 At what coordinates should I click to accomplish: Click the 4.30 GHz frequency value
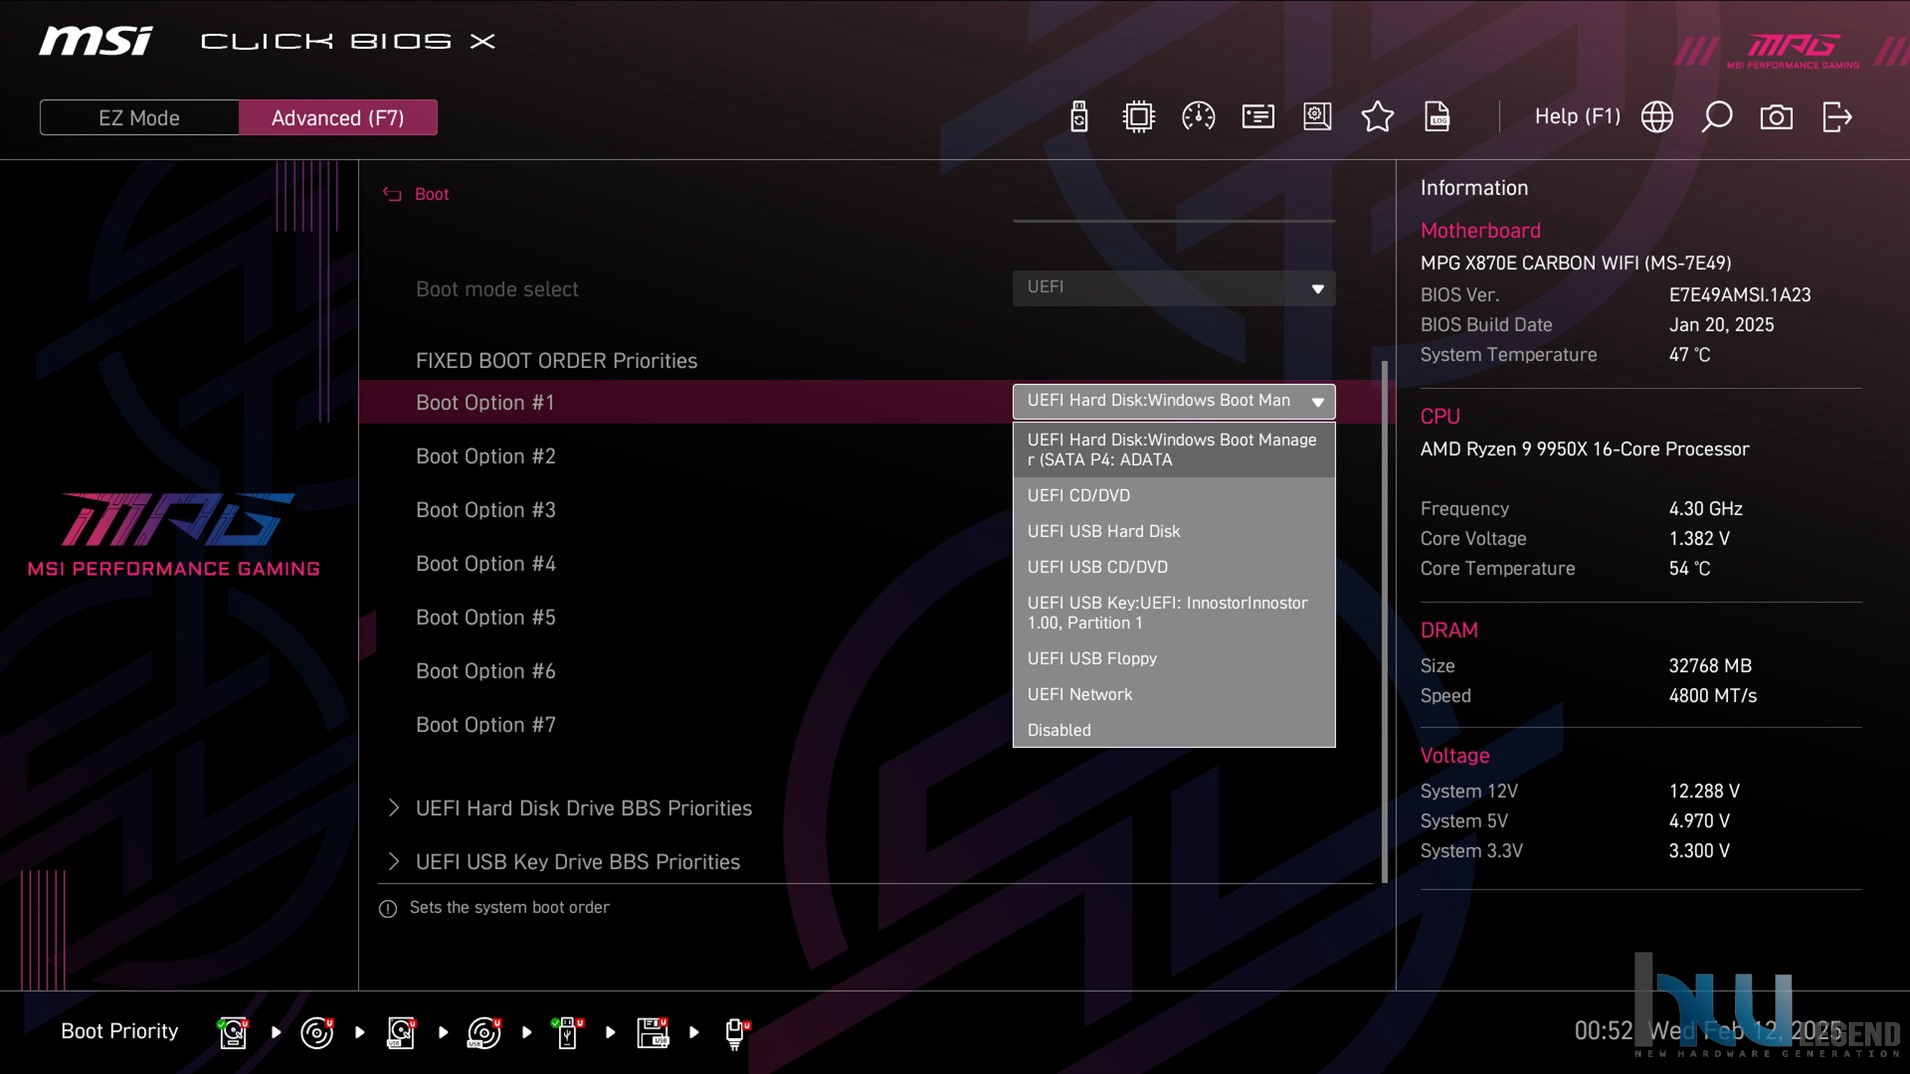pyautogui.click(x=1705, y=509)
